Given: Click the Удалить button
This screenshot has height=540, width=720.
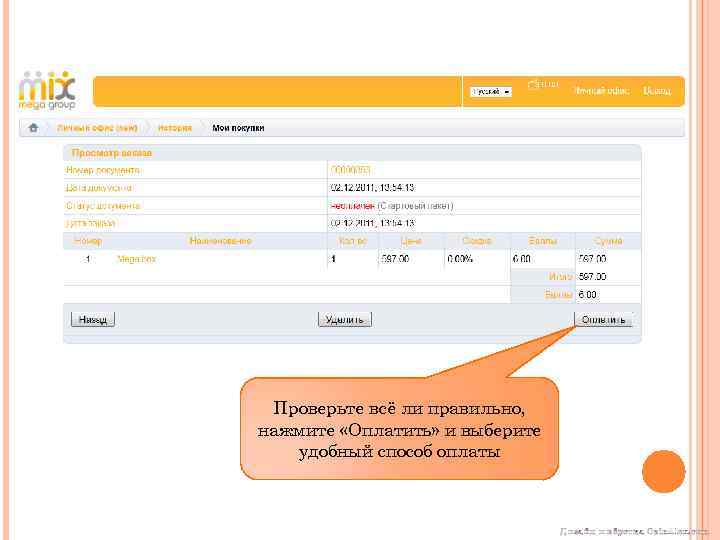Looking at the screenshot, I should [345, 320].
